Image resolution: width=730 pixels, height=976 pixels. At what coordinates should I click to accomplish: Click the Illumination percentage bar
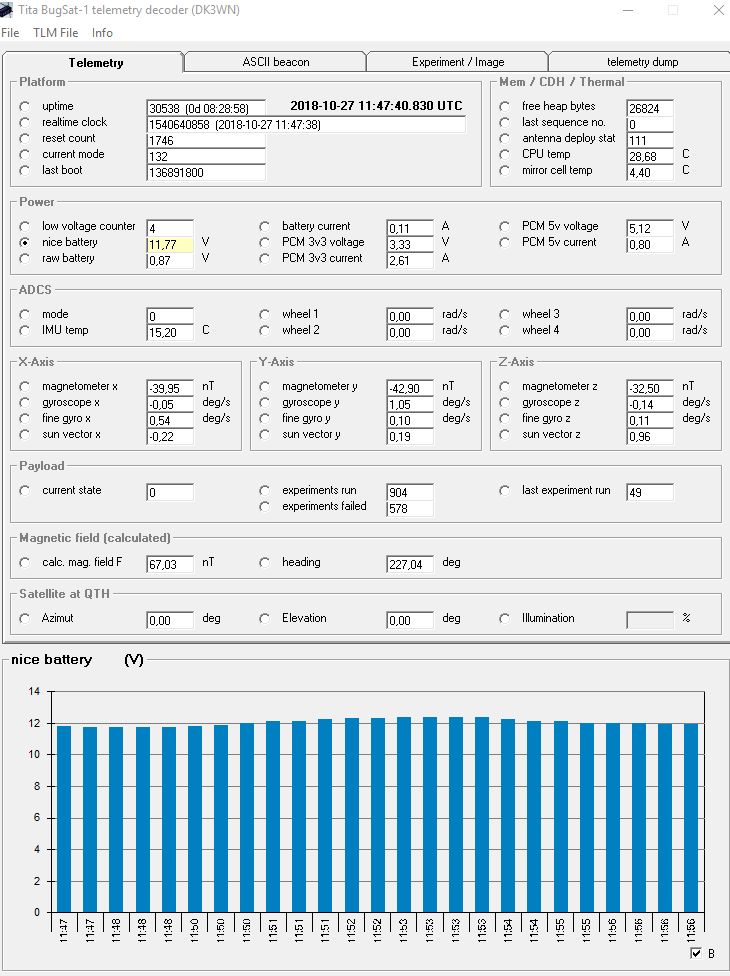tap(649, 620)
